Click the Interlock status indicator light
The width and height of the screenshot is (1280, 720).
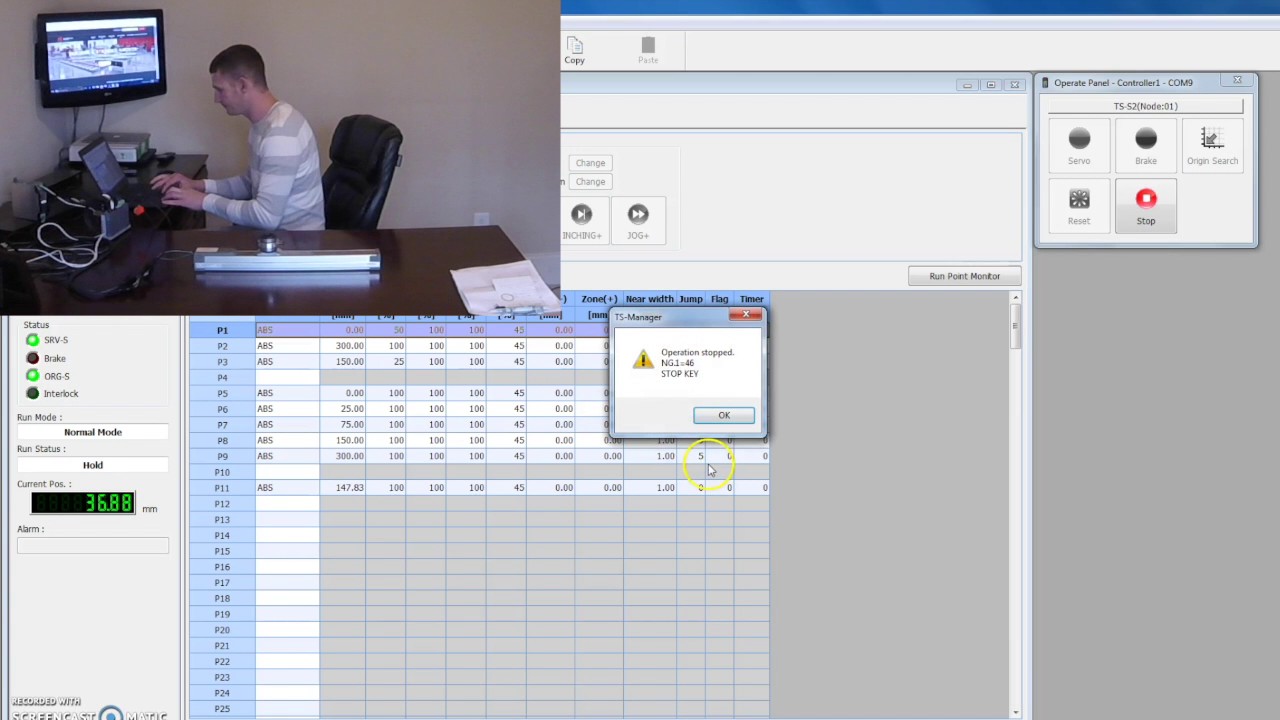click(x=33, y=394)
